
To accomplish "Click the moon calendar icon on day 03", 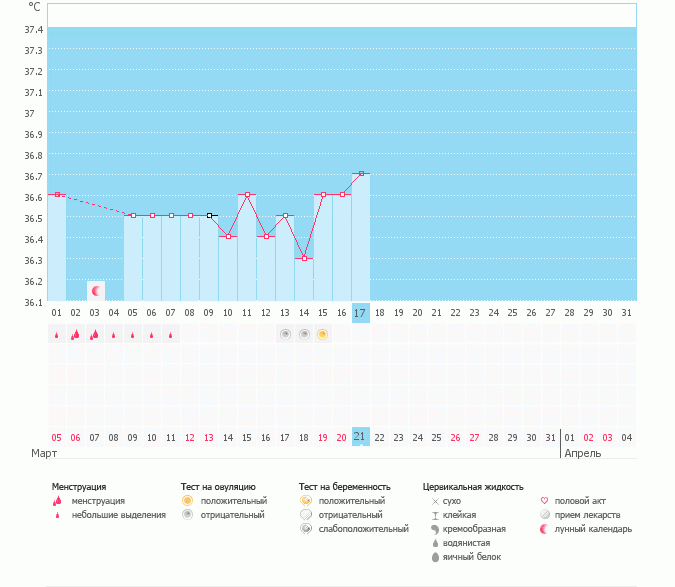I will pyautogui.click(x=96, y=291).
